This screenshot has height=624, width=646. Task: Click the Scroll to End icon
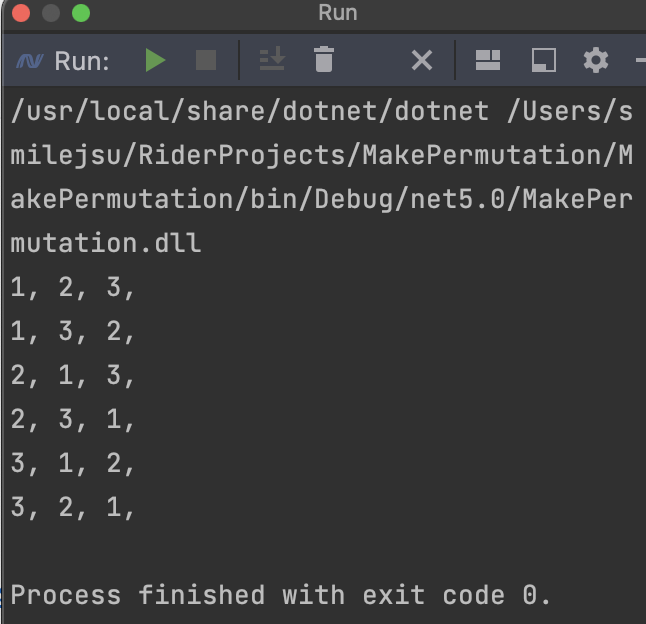click(272, 58)
